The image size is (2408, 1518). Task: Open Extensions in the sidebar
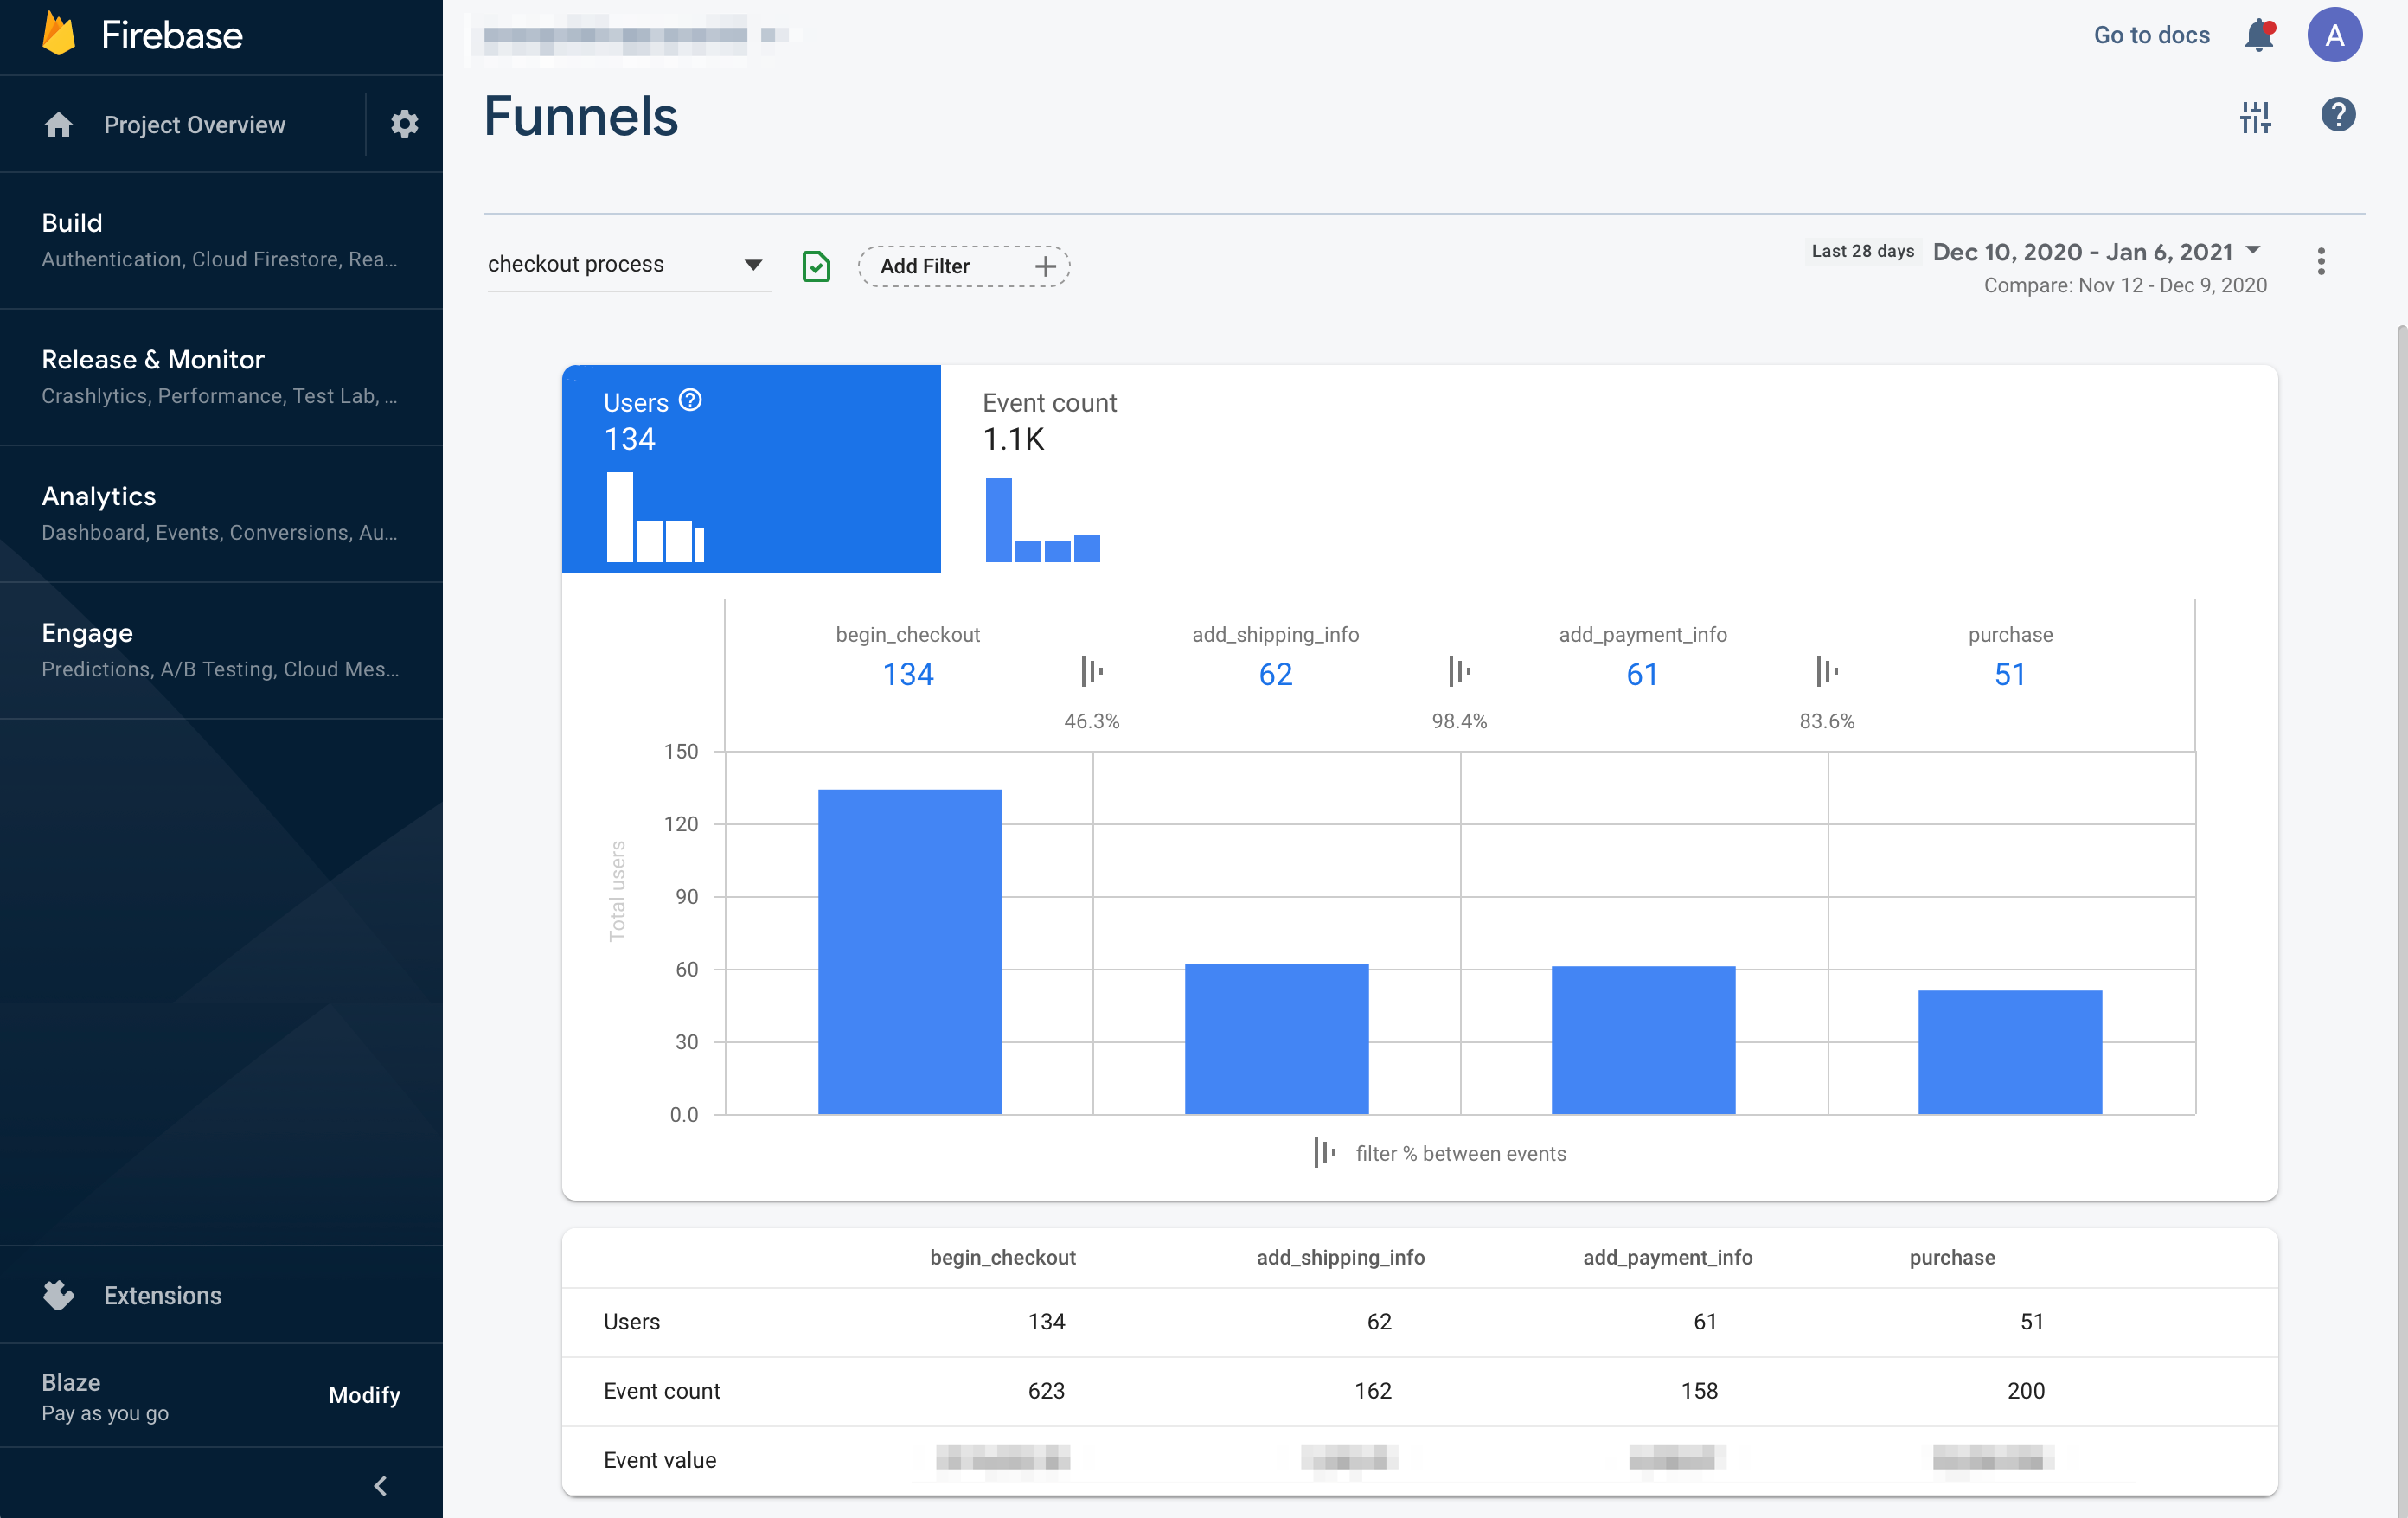click(162, 1294)
